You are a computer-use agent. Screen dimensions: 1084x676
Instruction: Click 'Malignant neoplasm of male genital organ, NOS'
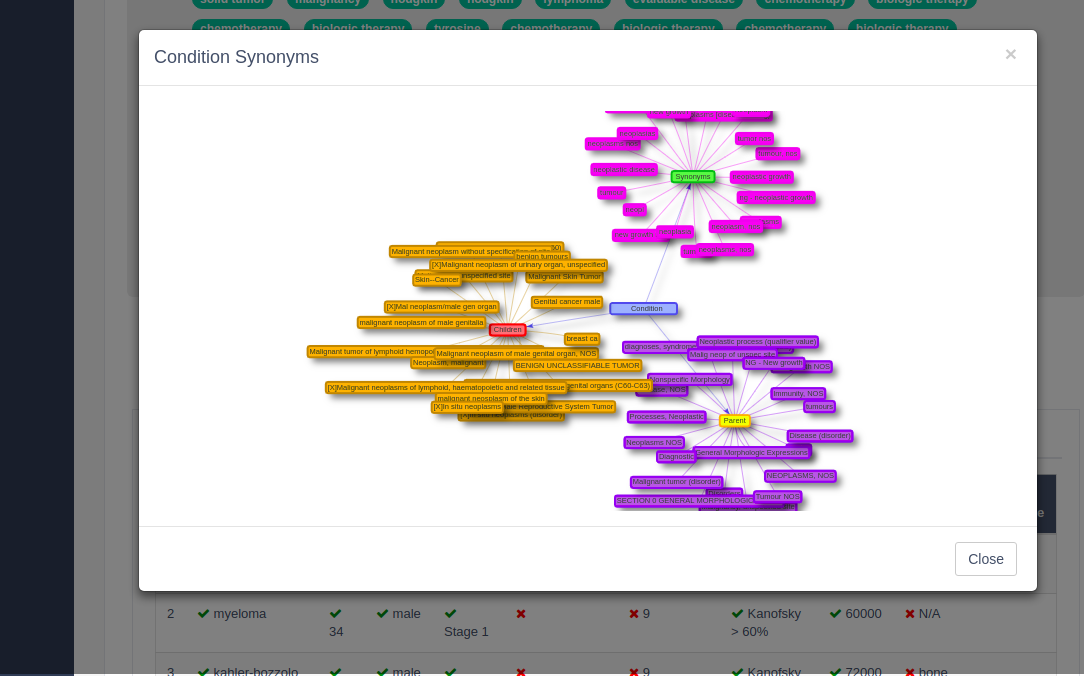coord(516,353)
